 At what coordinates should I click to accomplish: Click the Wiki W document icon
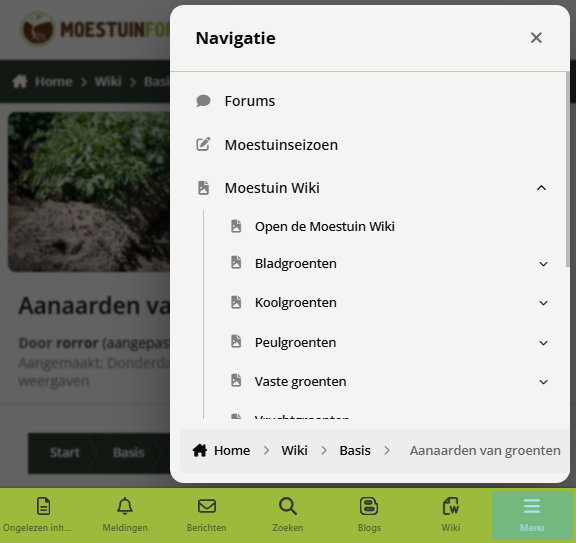point(451,506)
